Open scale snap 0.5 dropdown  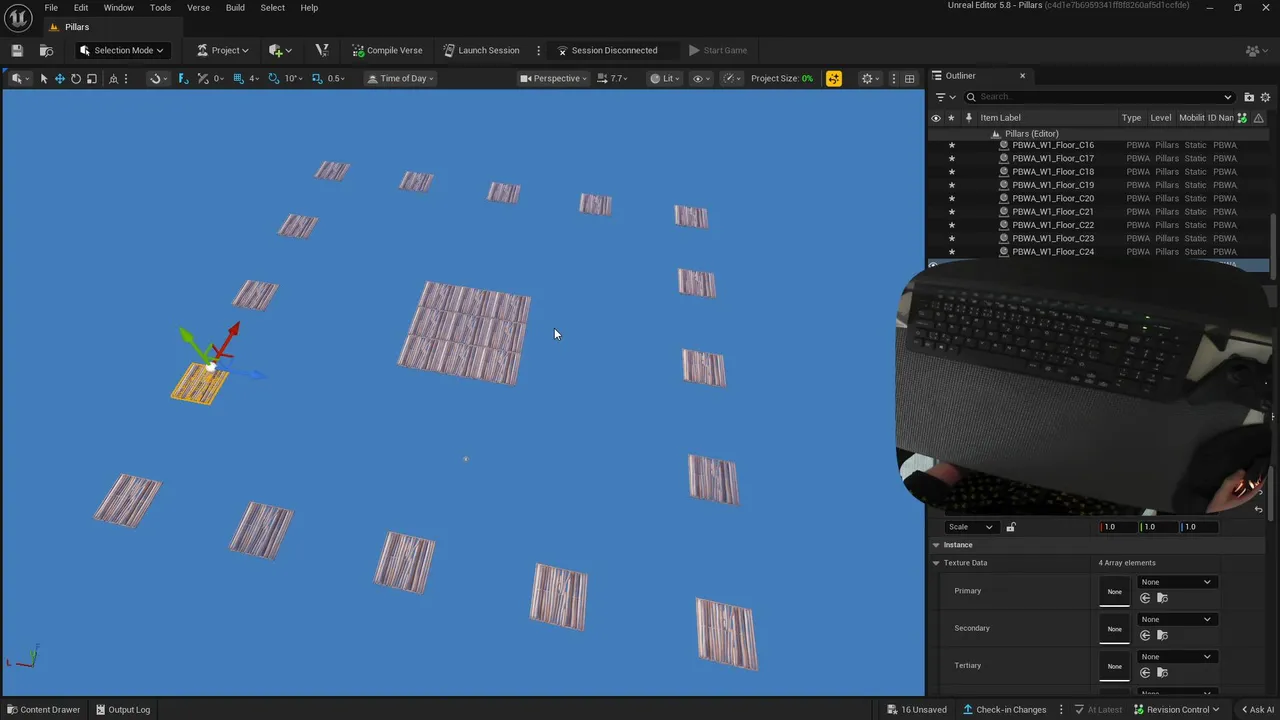point(337,78)
